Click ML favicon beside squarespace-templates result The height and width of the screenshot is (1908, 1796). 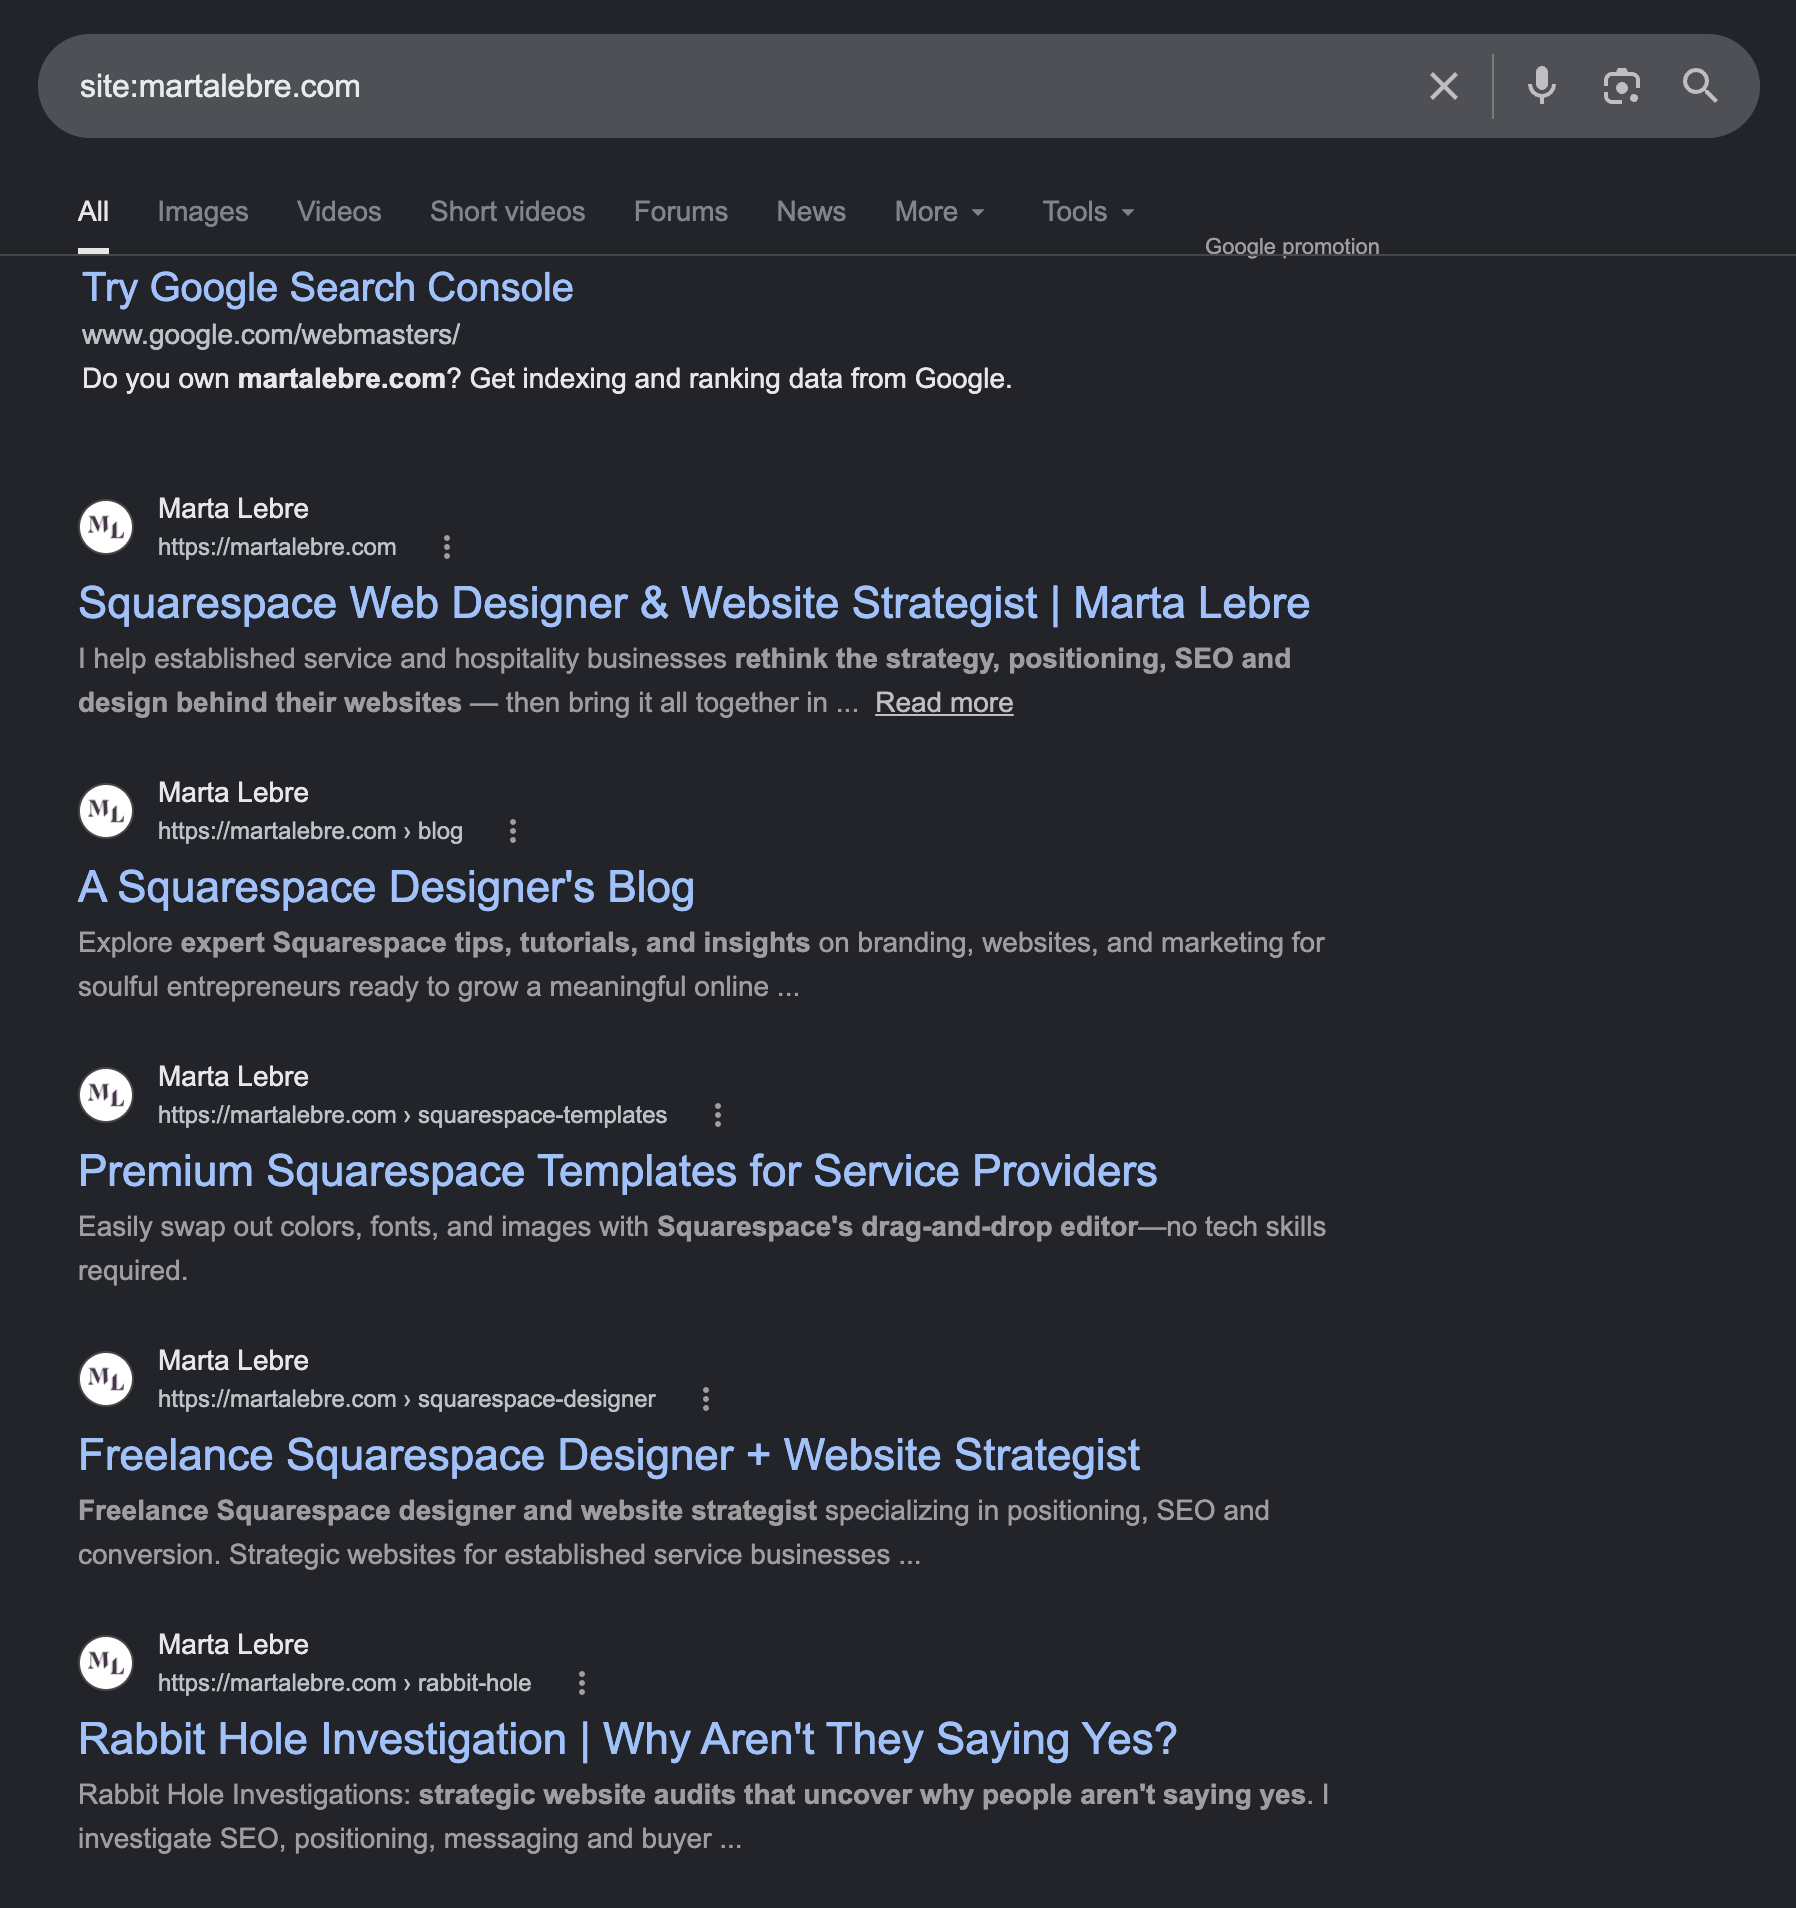click(x=106, y=1095)
